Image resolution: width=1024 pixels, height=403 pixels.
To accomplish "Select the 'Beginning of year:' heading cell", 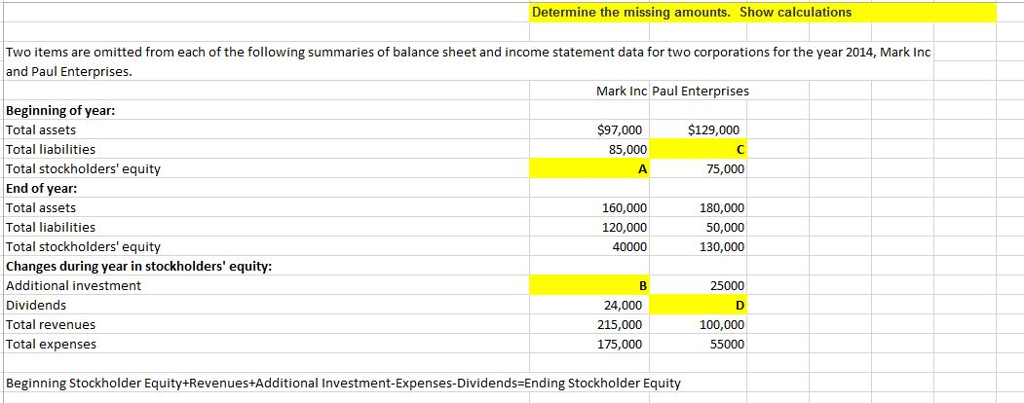I will 62,111.
